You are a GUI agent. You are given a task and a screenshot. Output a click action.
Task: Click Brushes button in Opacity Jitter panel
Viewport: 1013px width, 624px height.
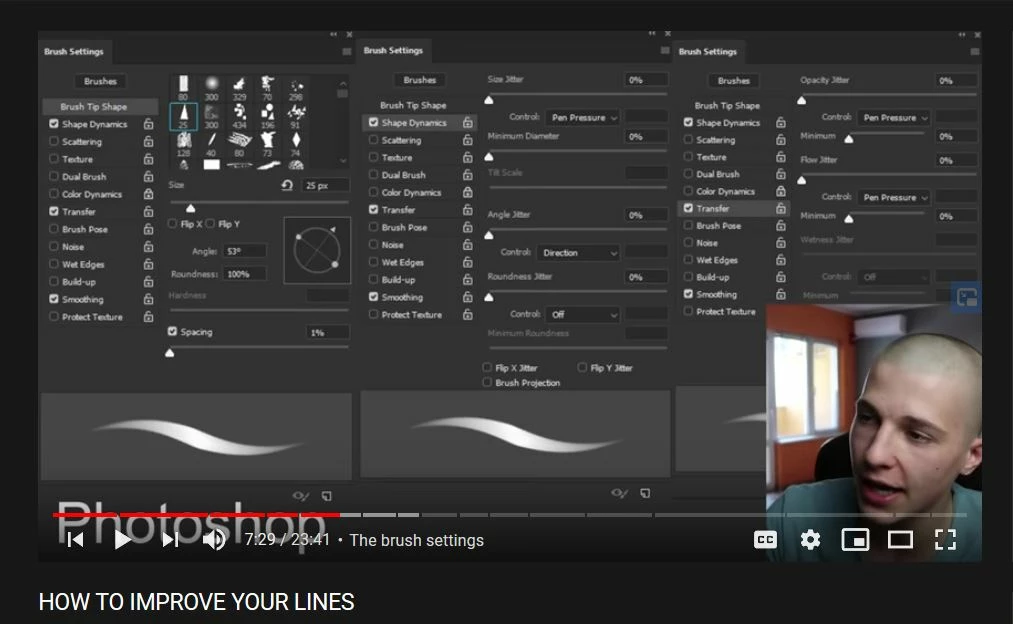pyautogui.click(x=734, y=81)
